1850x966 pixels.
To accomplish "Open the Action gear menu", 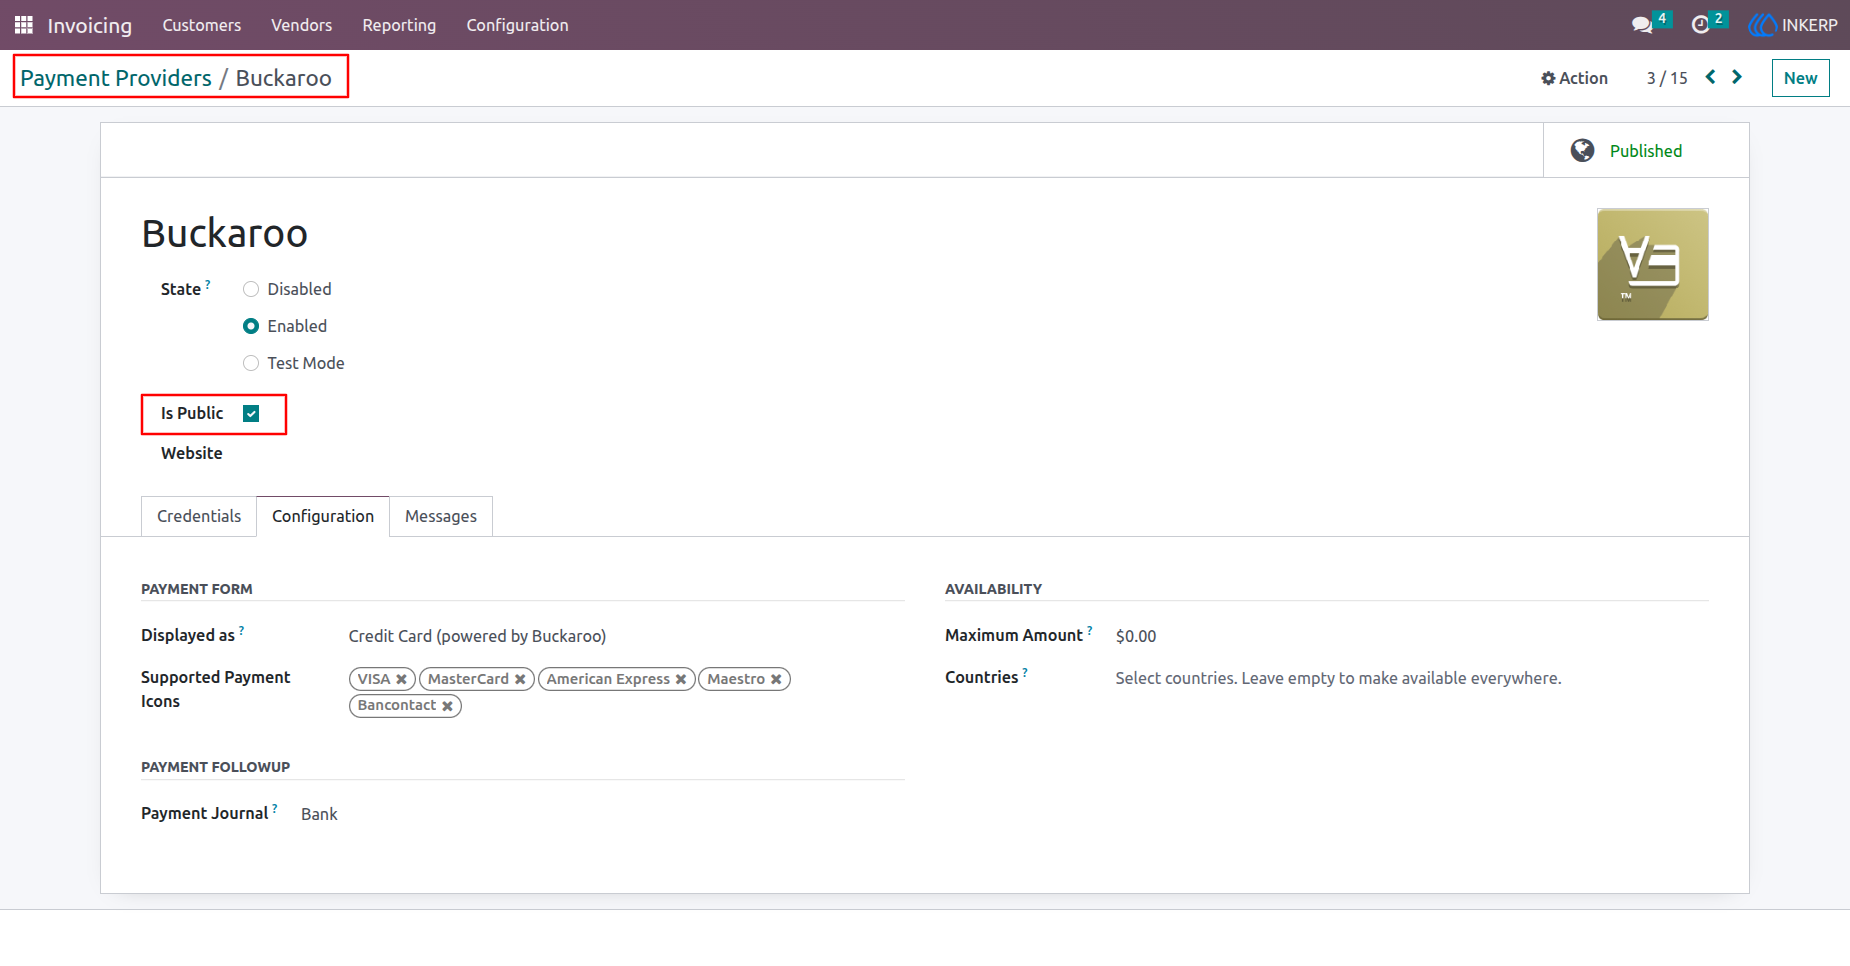I will [x=1575, y=78].
